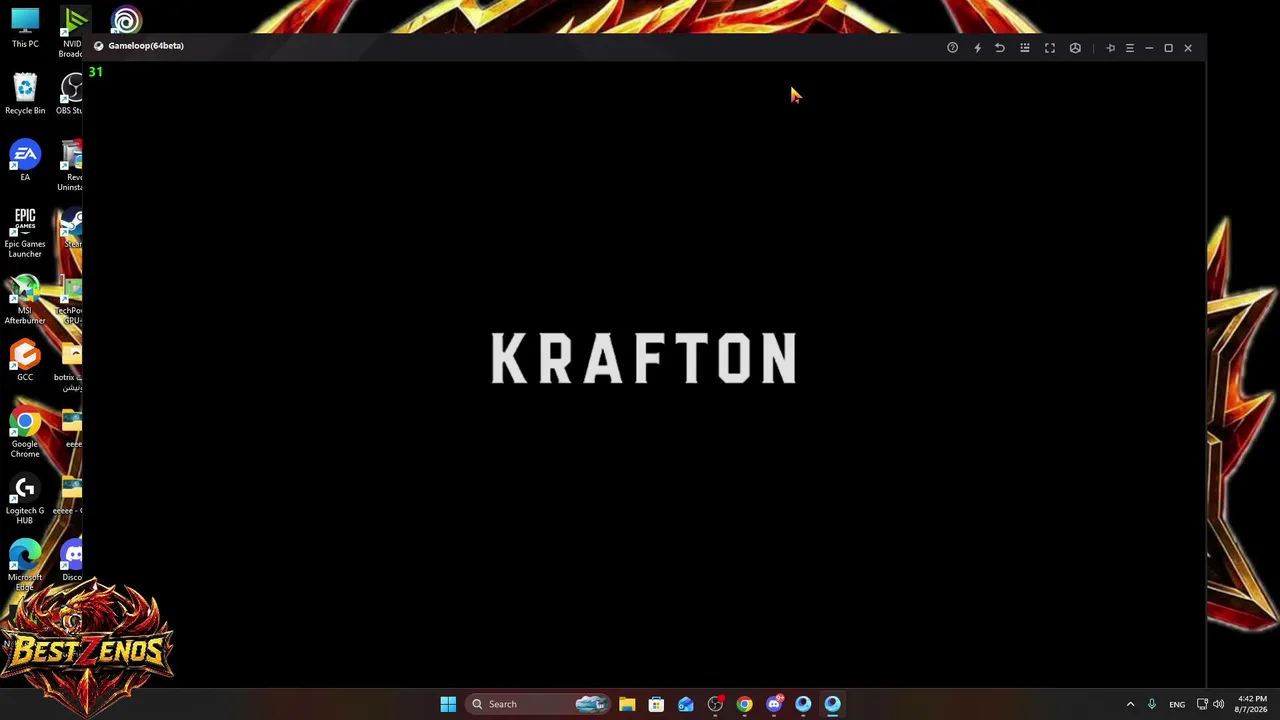
Task: Select the OBS Studio desktop shortcut
Action: coord(70,94)
